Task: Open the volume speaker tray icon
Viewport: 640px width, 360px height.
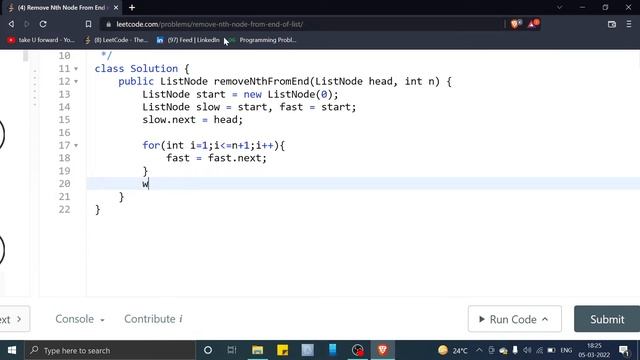Action: pos(527,350)
